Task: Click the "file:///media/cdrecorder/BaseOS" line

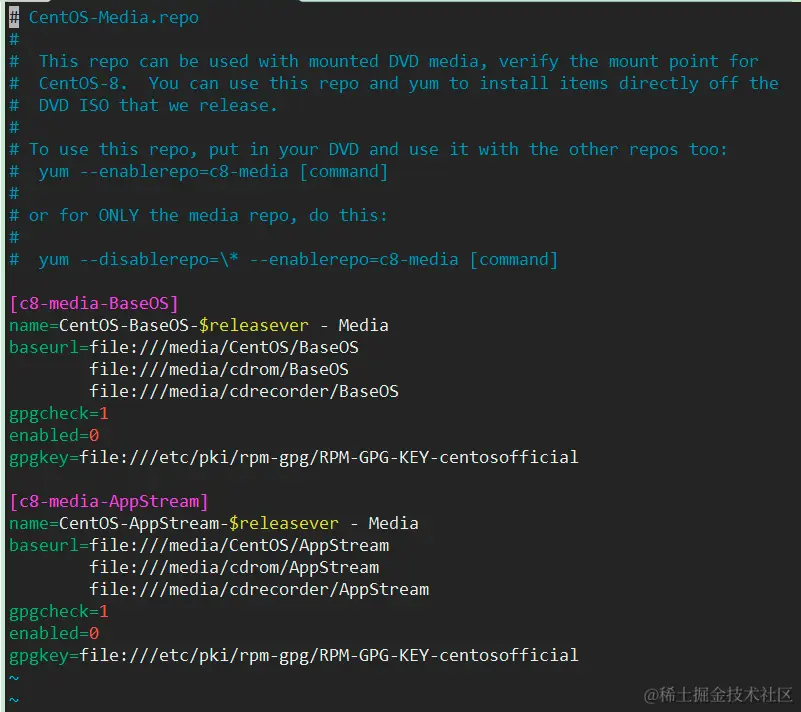Action: tap(244, 391)
